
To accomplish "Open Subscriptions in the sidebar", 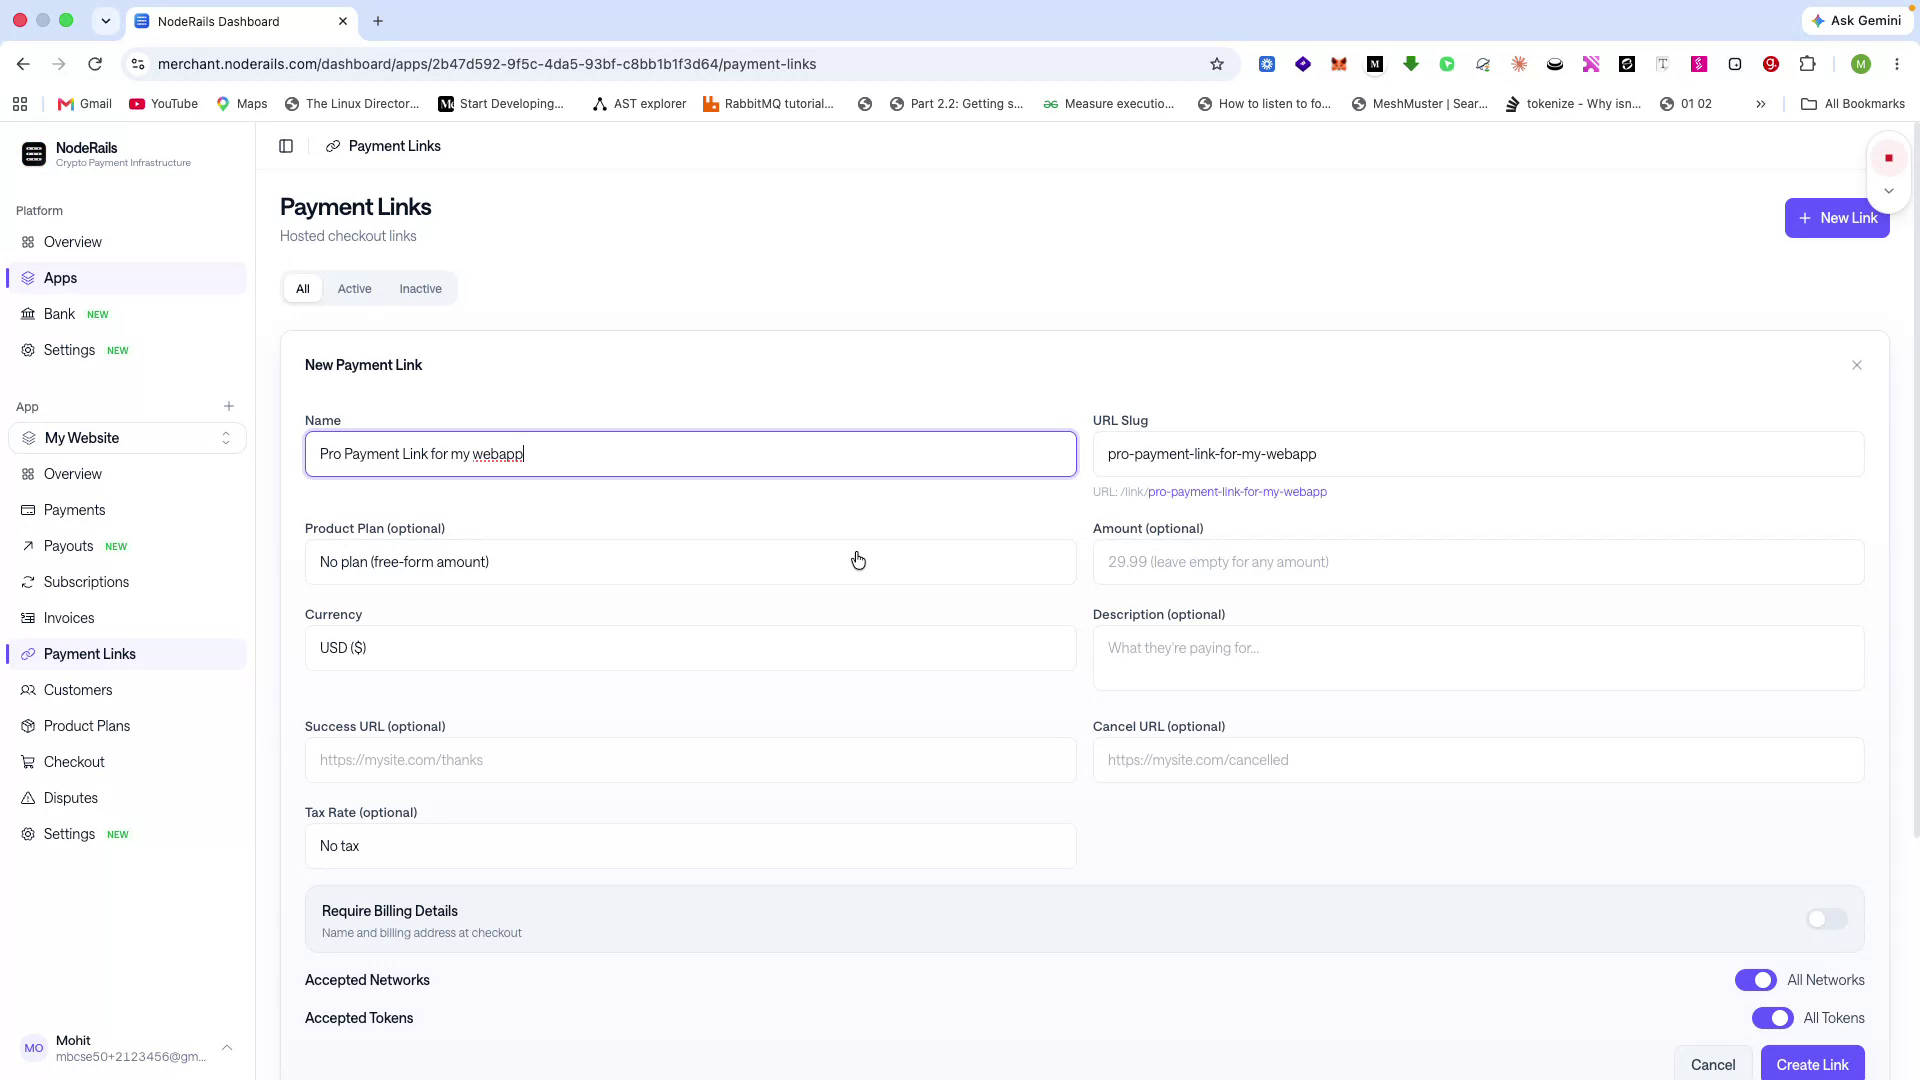I will click(127, 582).
